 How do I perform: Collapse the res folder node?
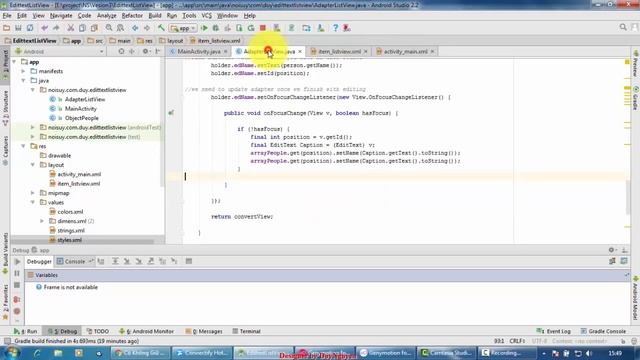[23, 146]
